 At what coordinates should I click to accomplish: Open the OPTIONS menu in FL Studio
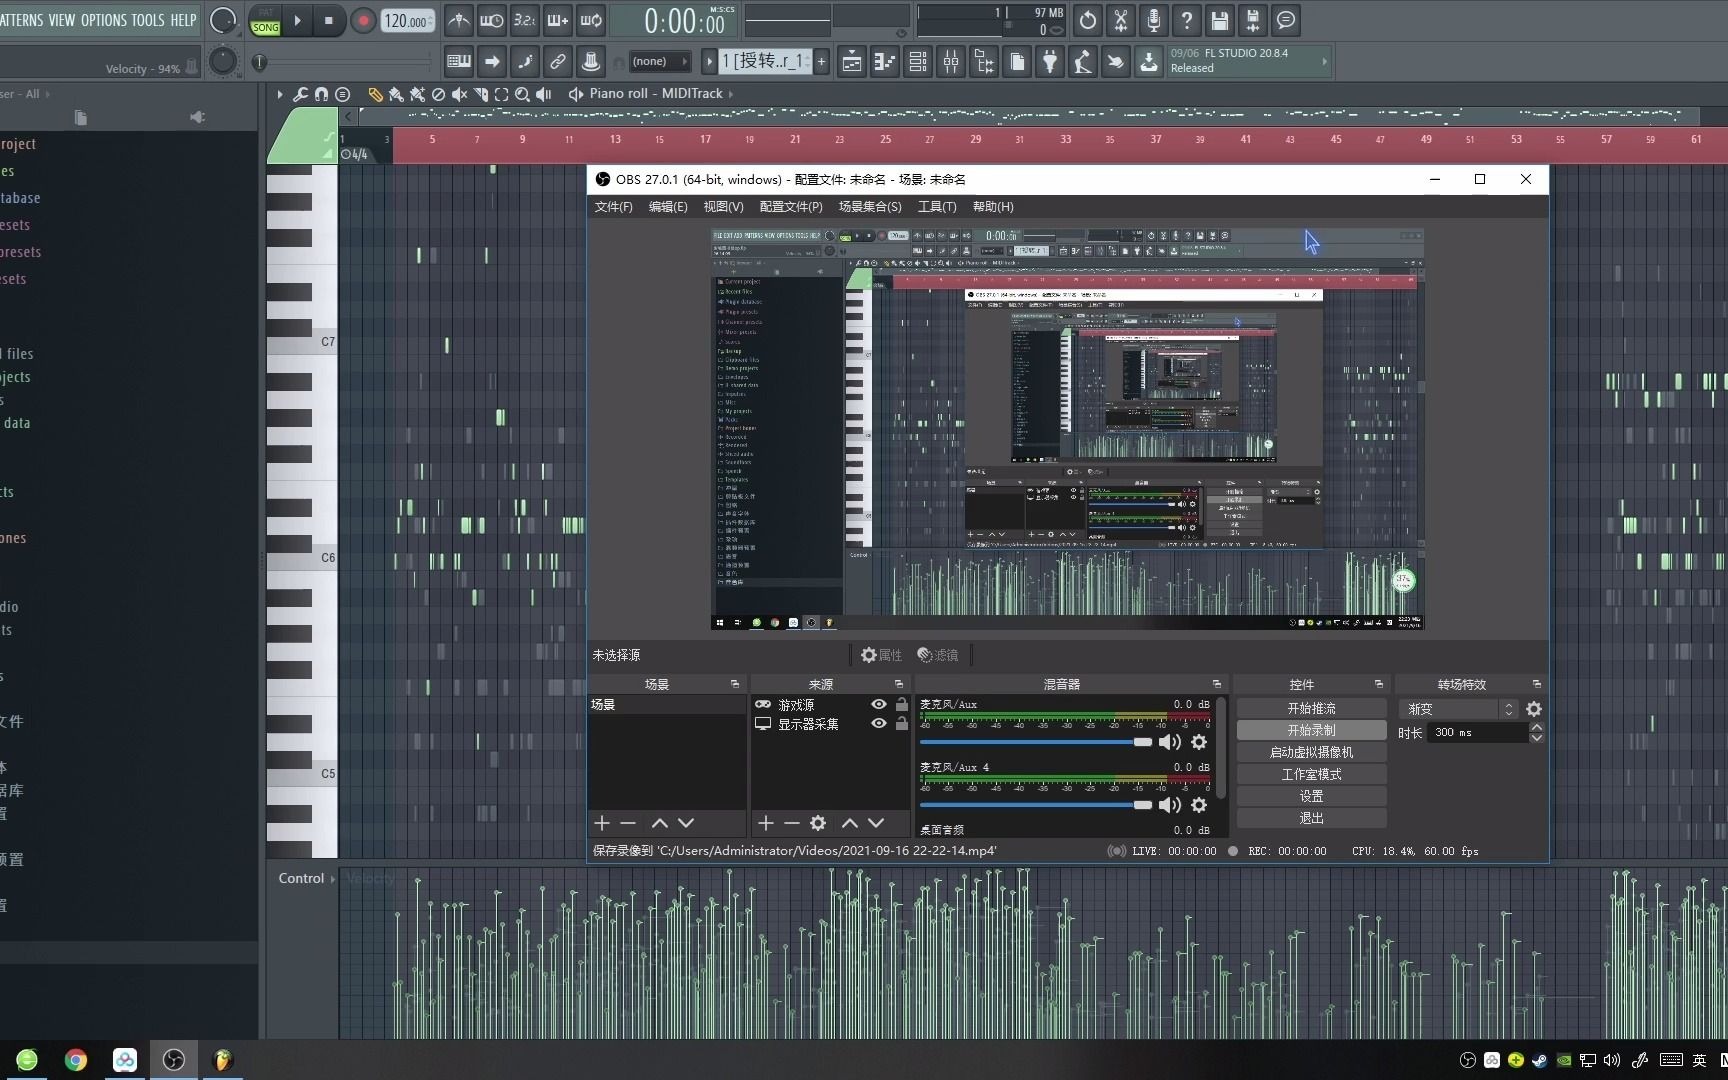(104, 20)
